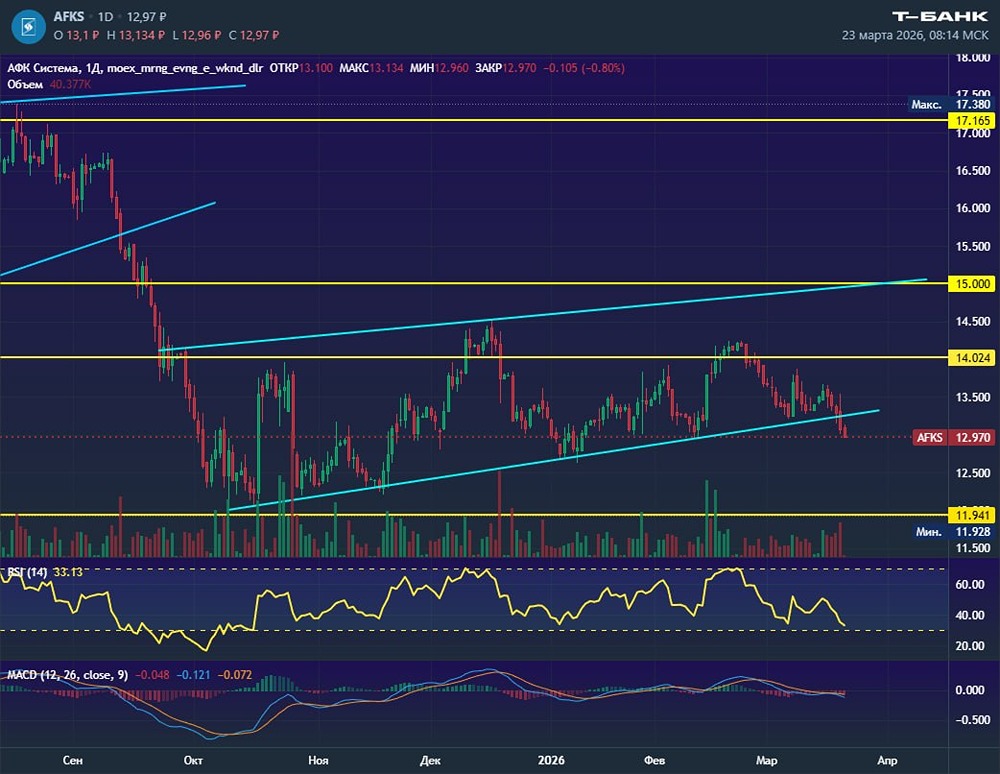
Task: Click the yellow 11.941 price level tag
Action: 973,515
